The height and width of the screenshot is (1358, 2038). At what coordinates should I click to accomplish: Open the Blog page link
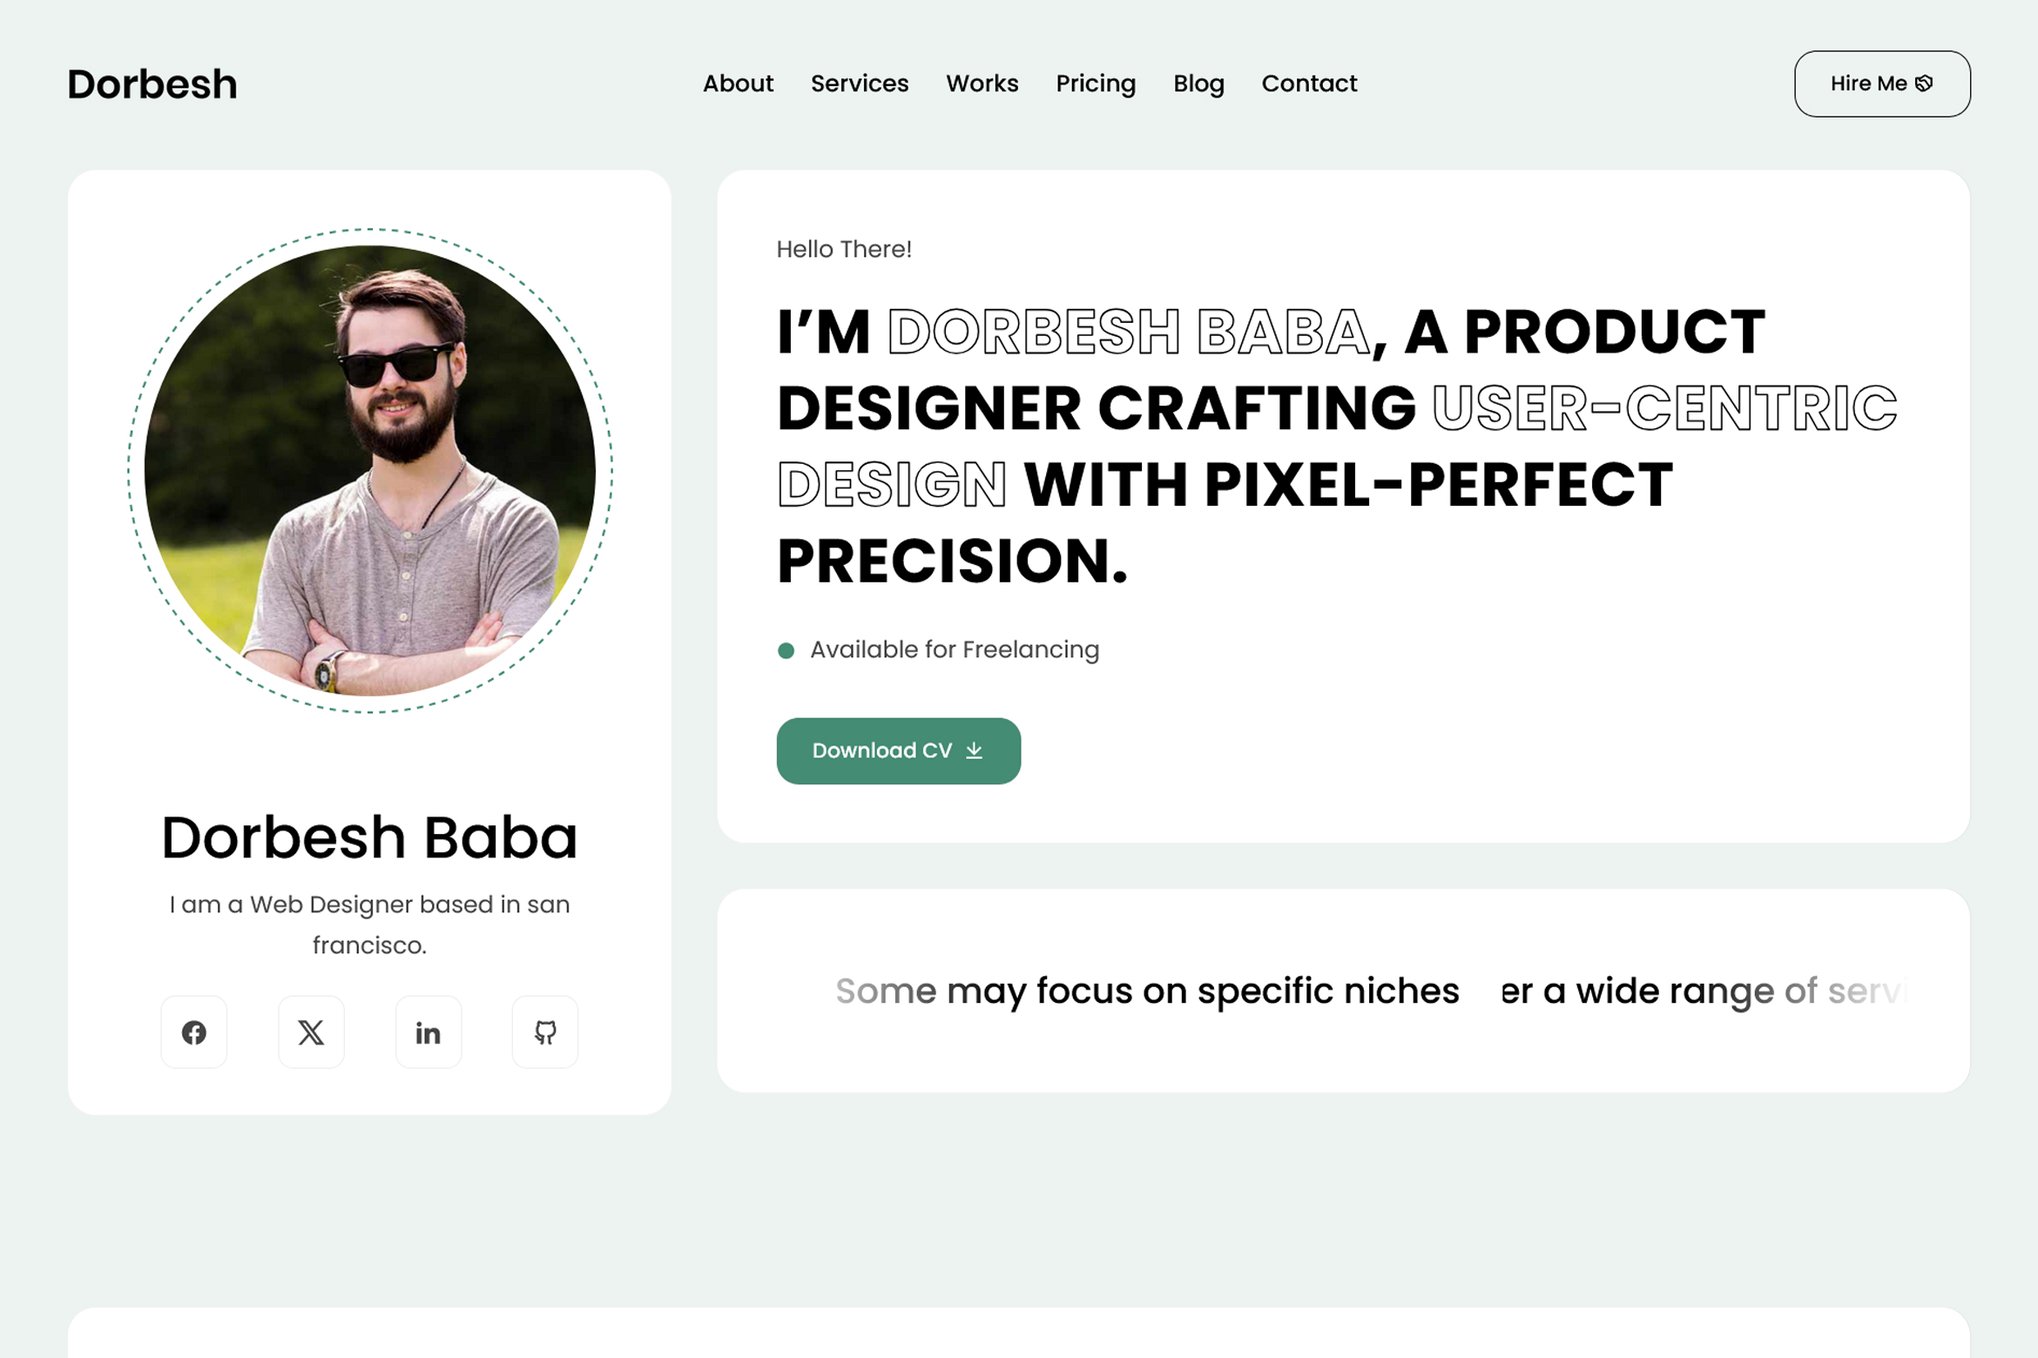(x=1198, y=84)
